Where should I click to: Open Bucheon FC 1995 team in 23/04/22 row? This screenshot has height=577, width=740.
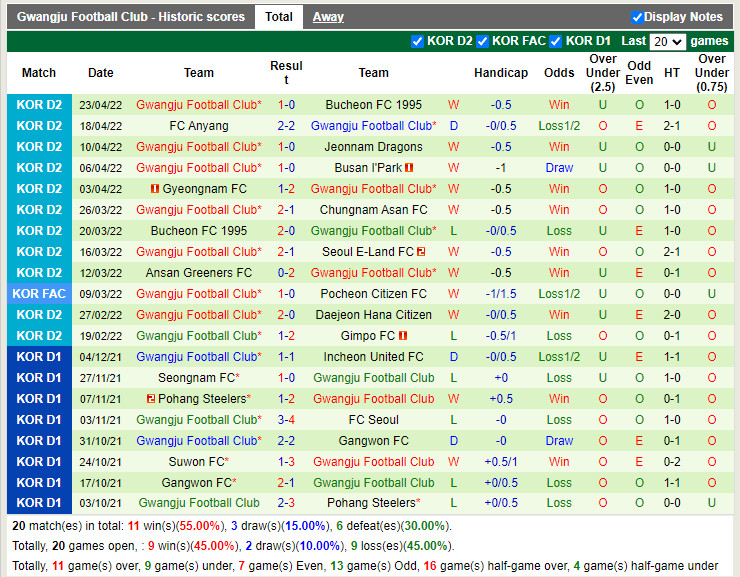373,105
